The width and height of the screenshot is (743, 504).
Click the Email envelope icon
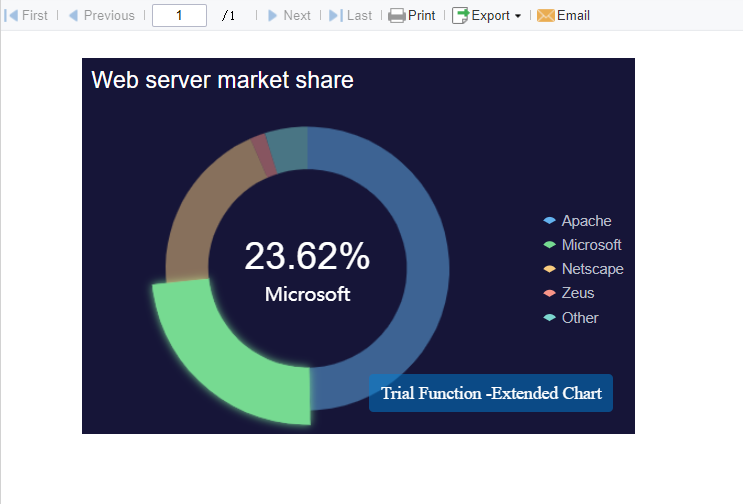[545, 16]
